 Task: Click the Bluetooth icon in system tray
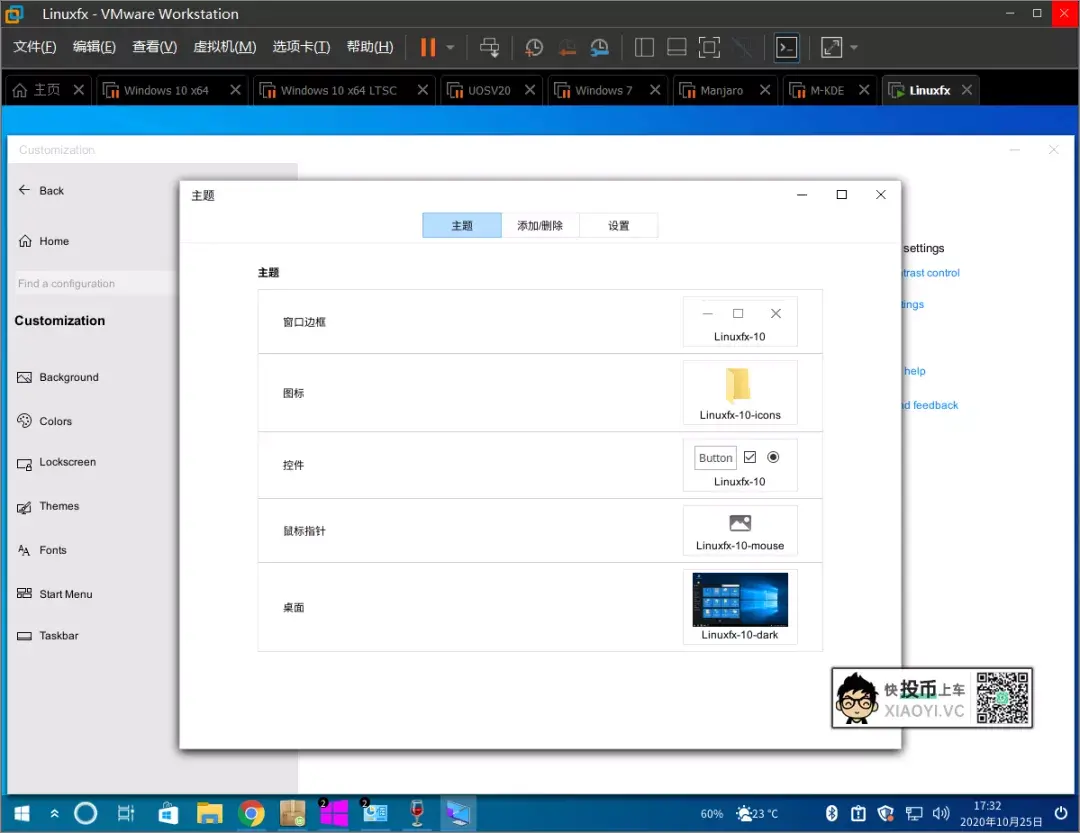(830, 814)
